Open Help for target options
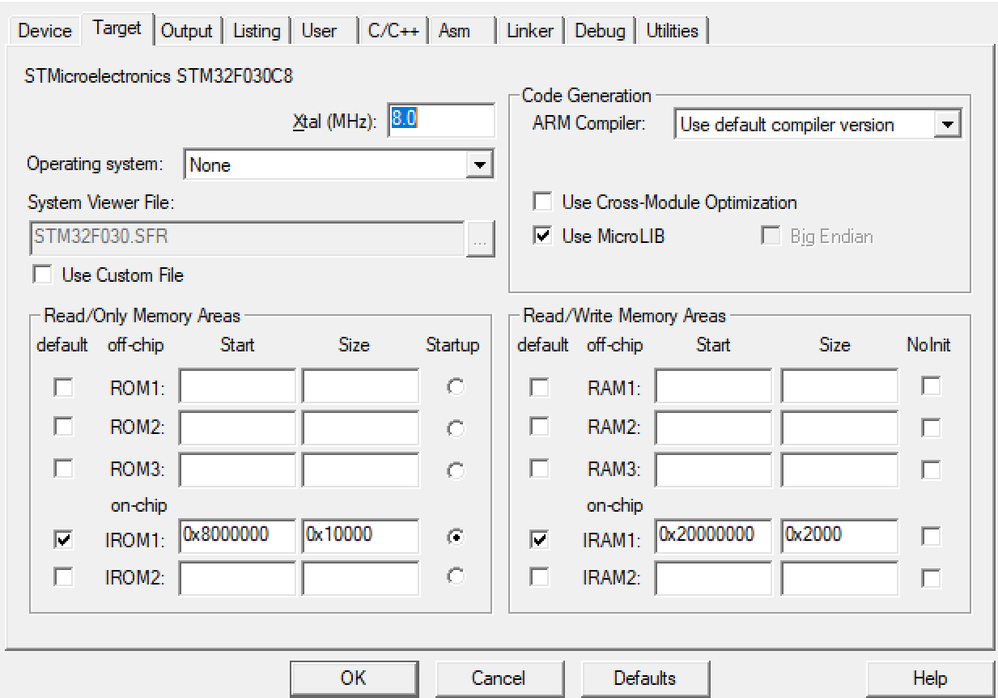Image resolution: width=998 pixels, height=698 pixels. [x=930, y=678]
